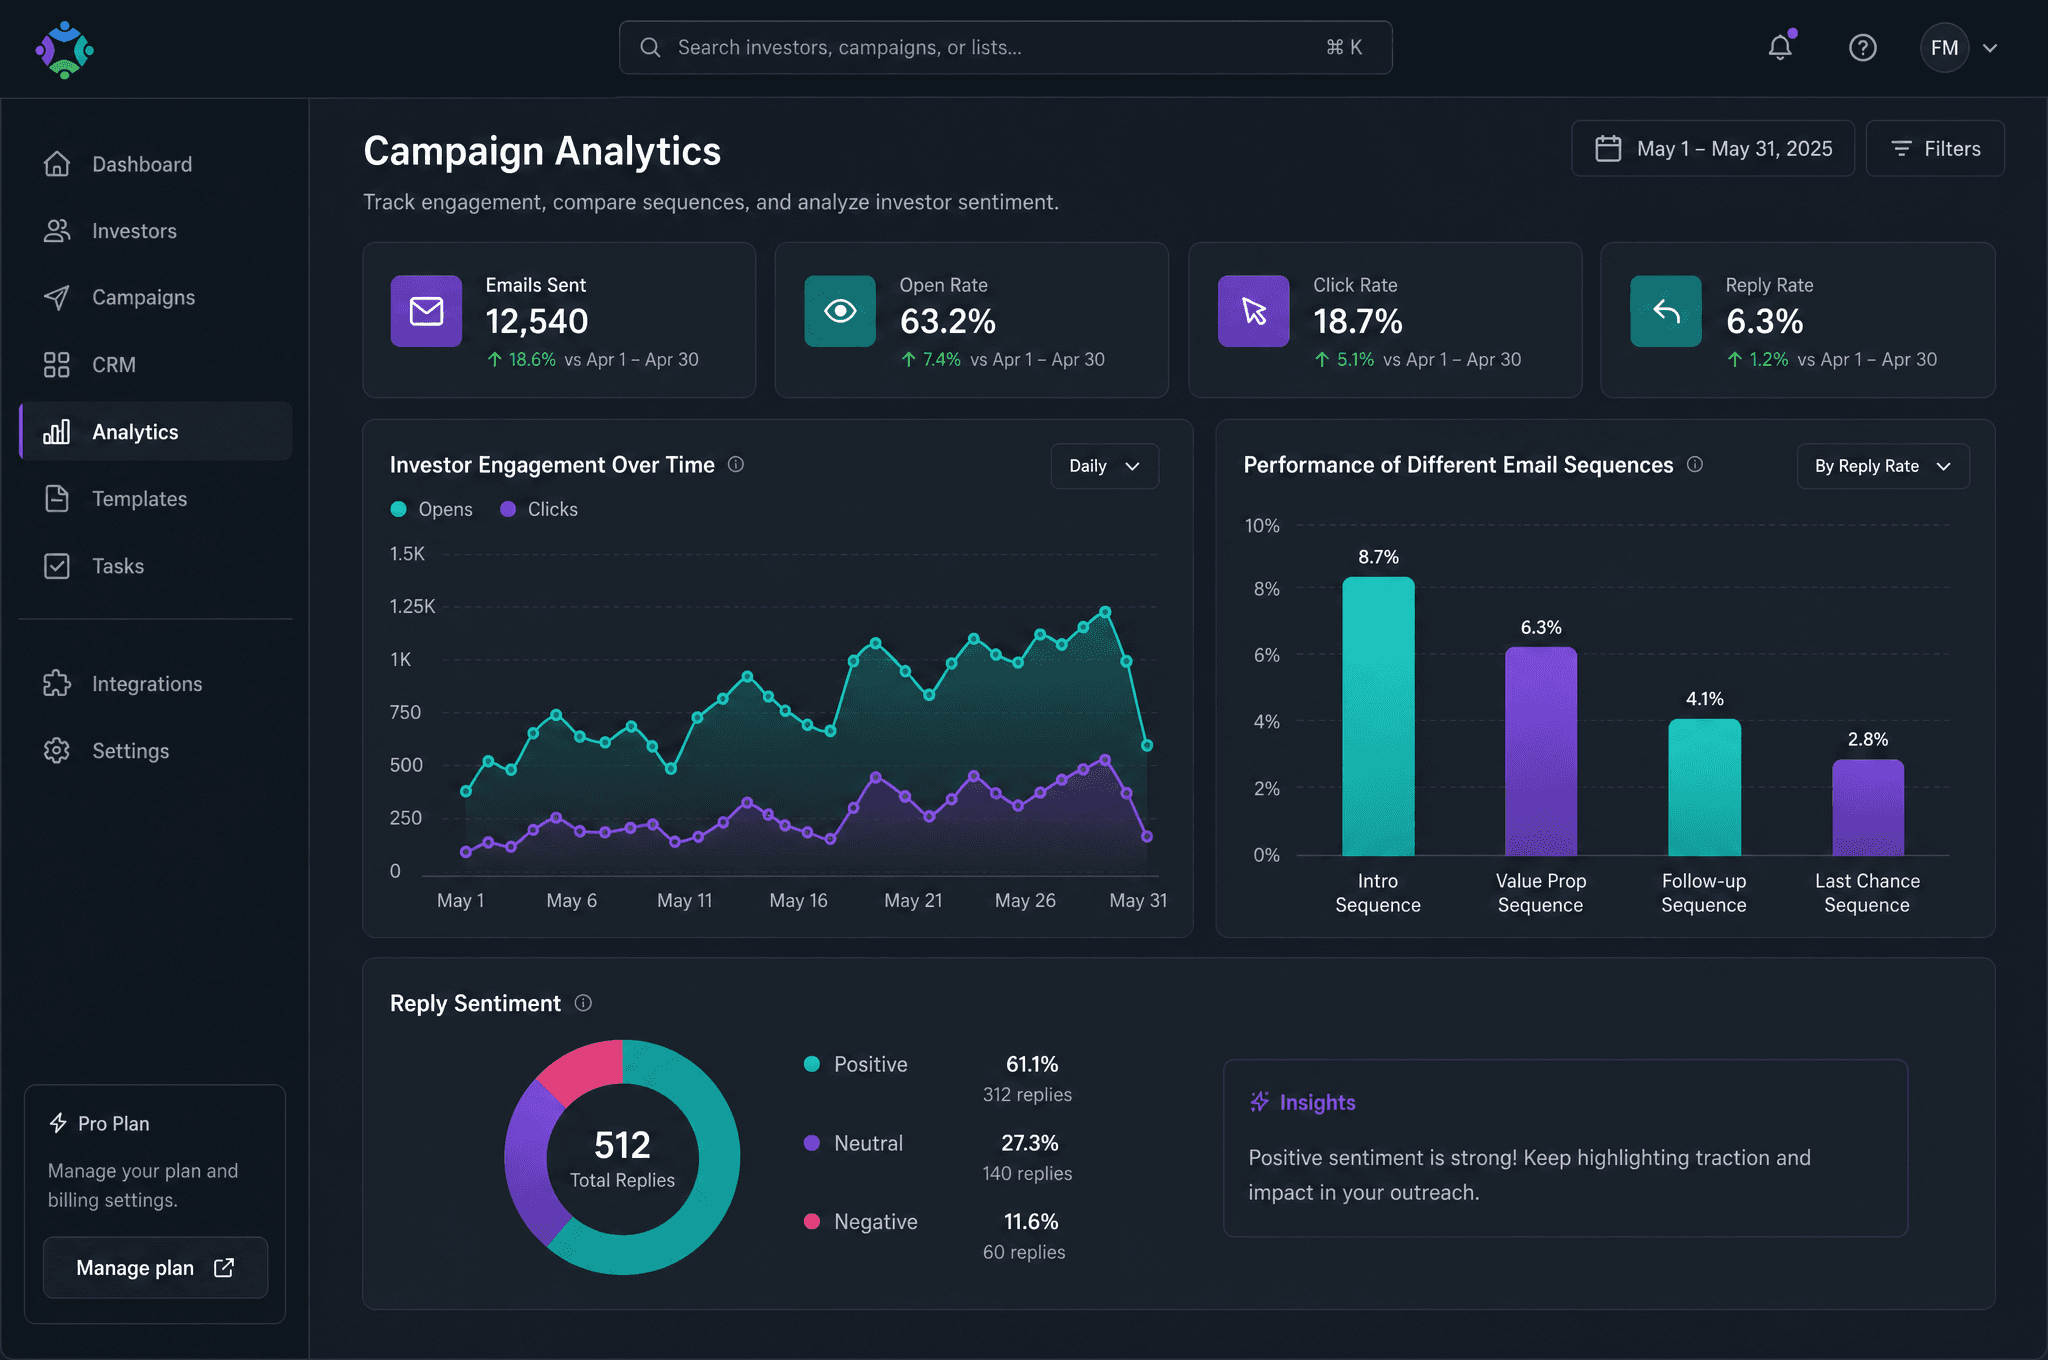
Task: Go to Dashboard in the sidebar
Action: coord(156,164)
